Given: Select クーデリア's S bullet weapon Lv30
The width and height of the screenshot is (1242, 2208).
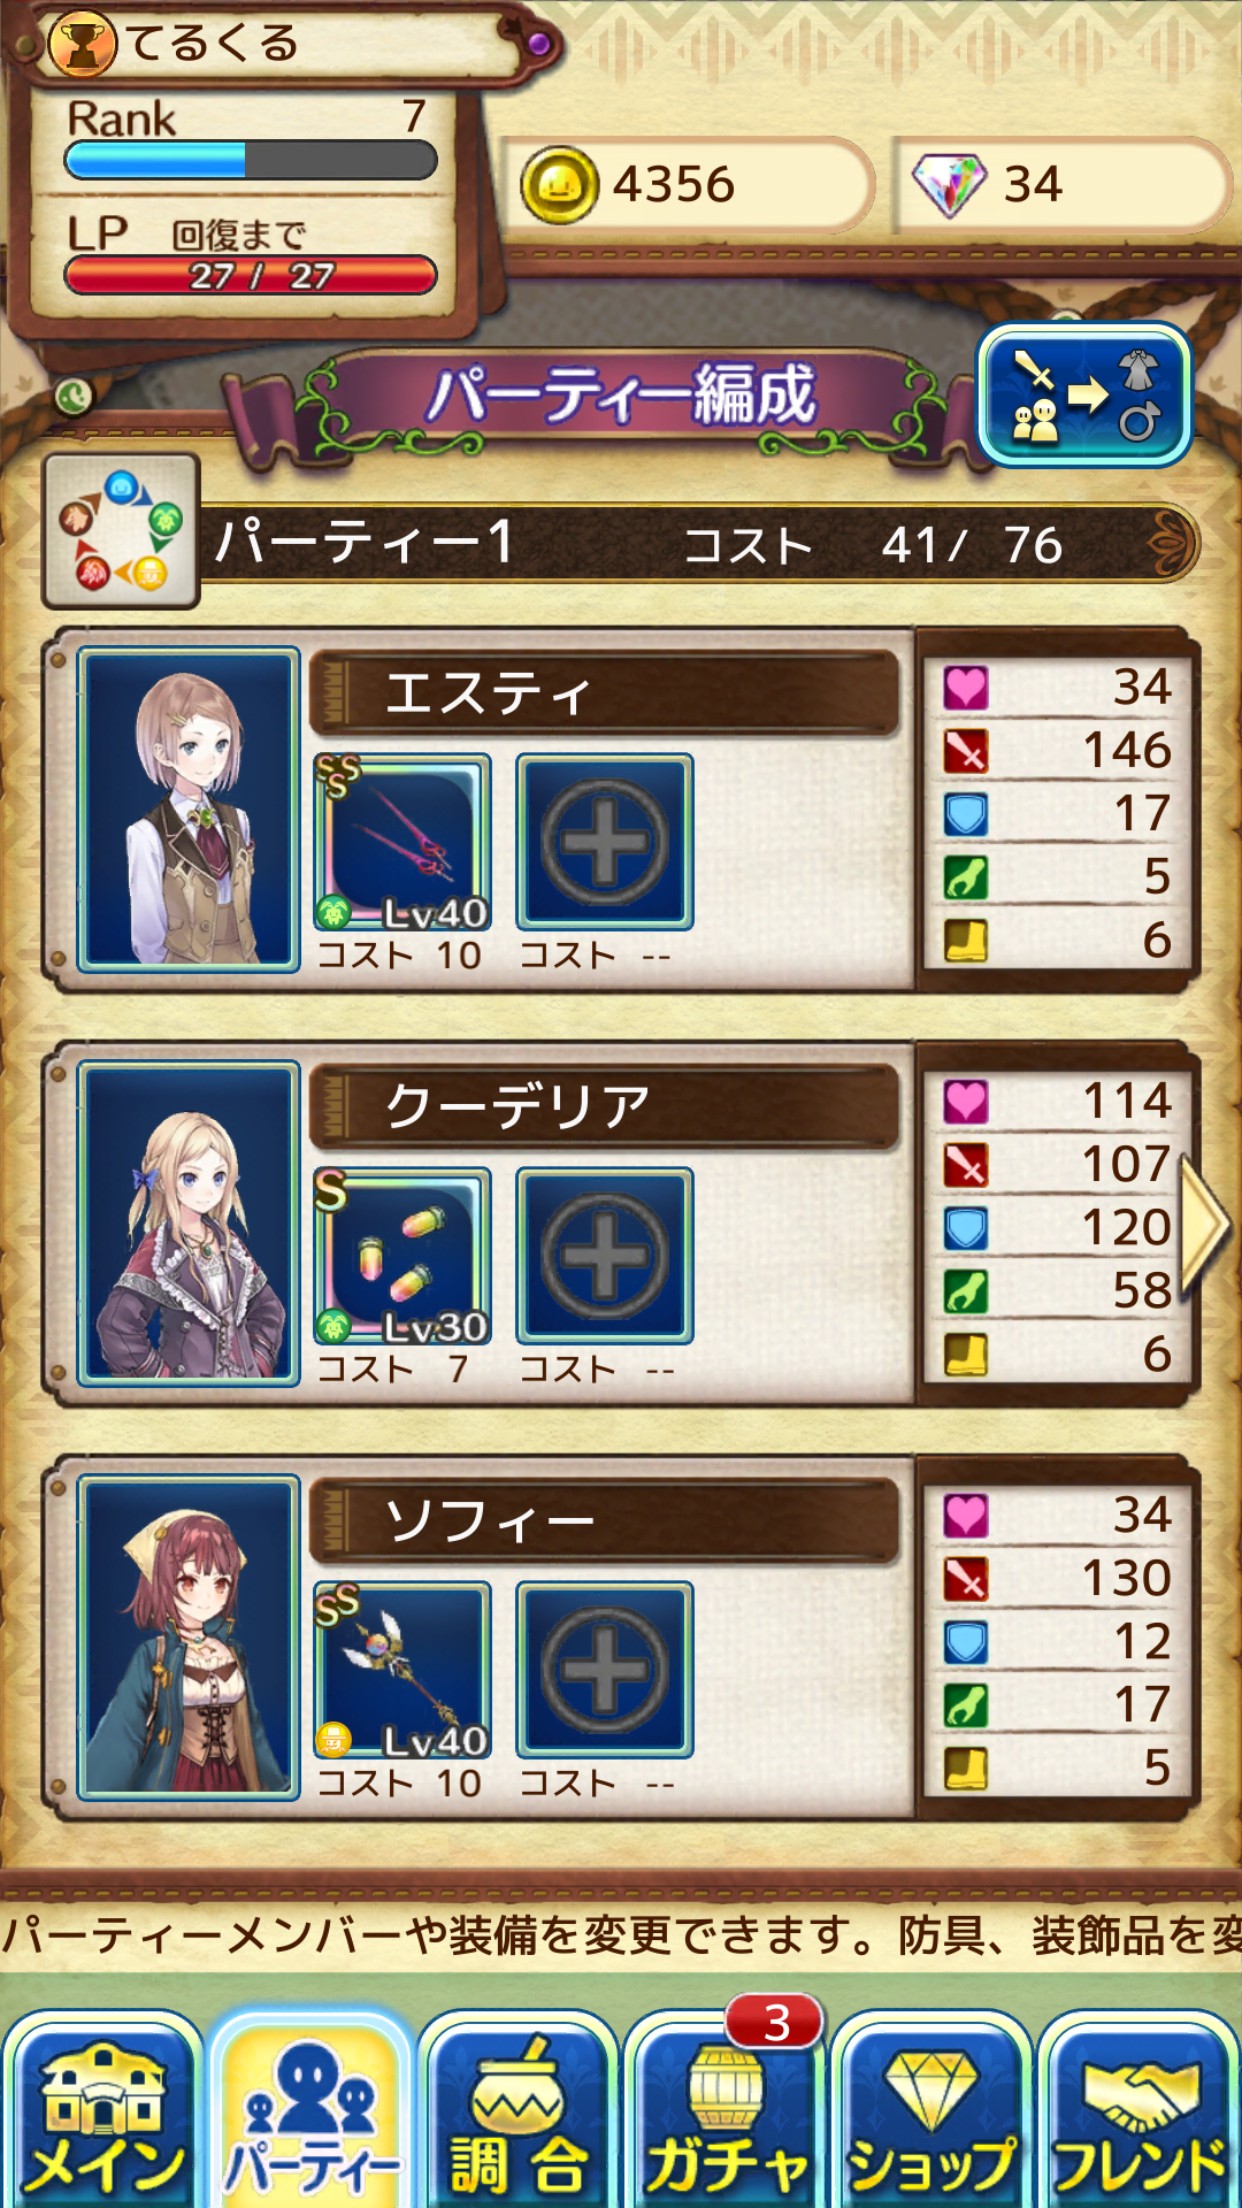Looking at the screenshot, I should tap(403, 1256).
